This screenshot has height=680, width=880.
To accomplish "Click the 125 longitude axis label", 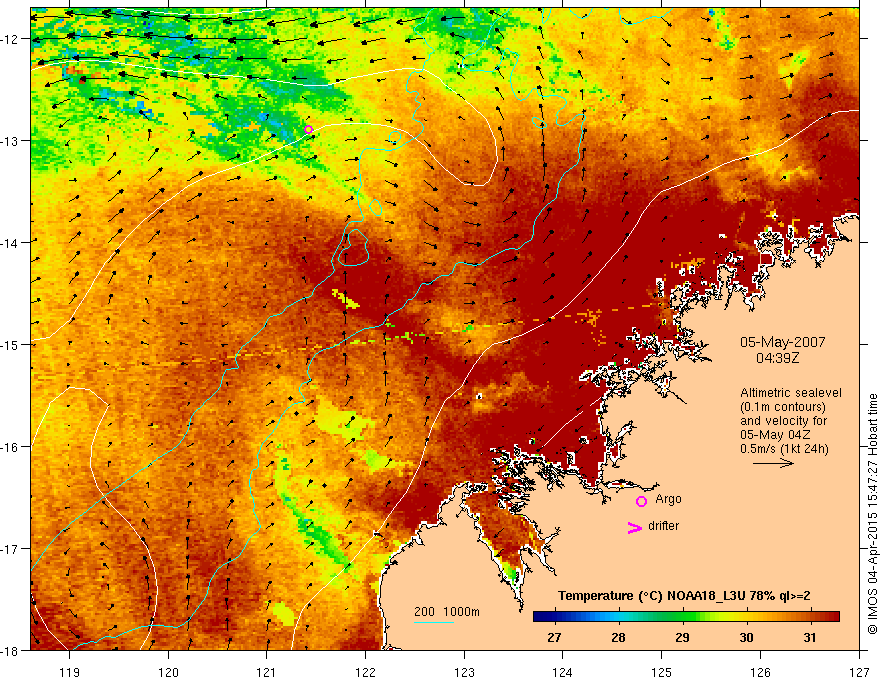I will [x=662, y=672].
